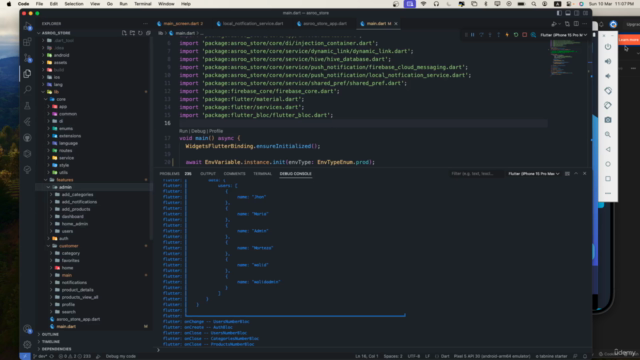
Task: Click the debug console filter field
Action: click(476, 174)
